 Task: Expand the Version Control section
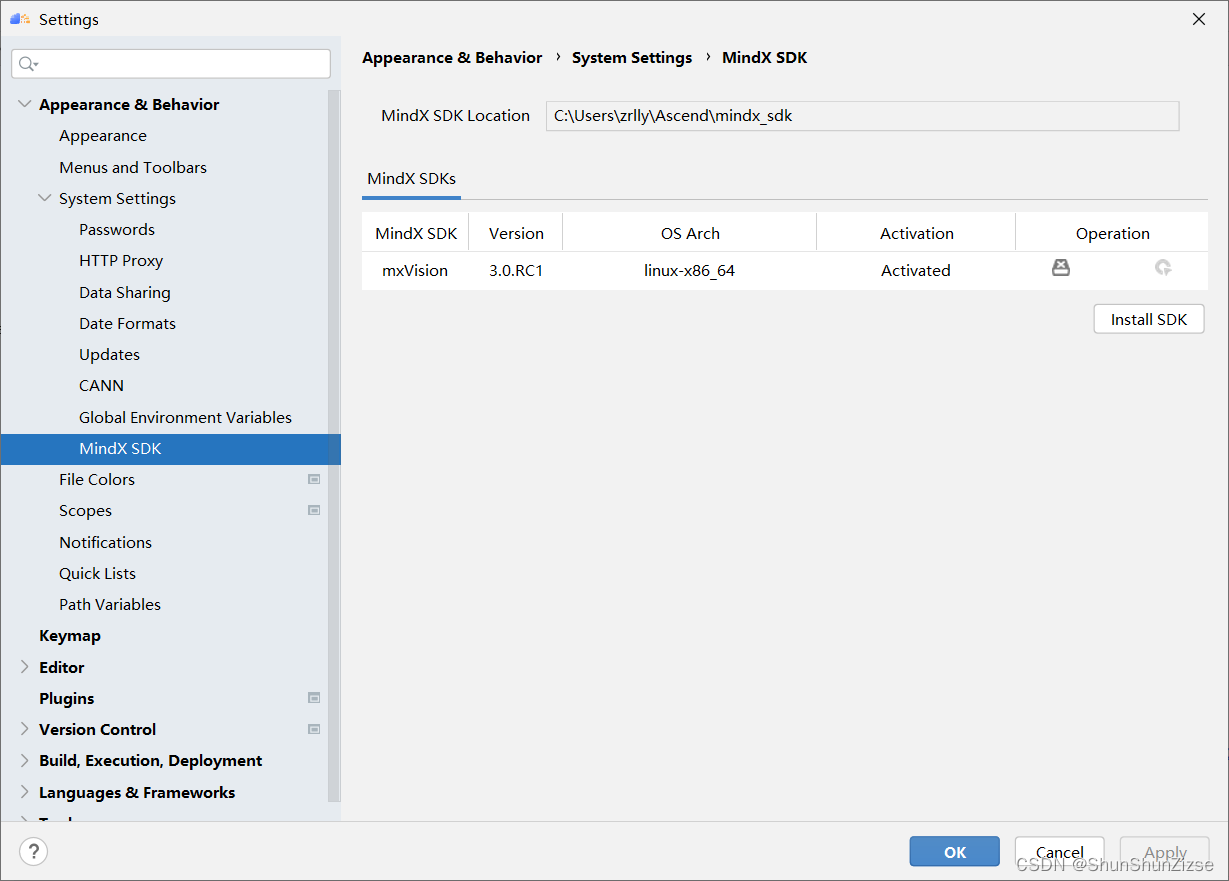tap(25, 729)
